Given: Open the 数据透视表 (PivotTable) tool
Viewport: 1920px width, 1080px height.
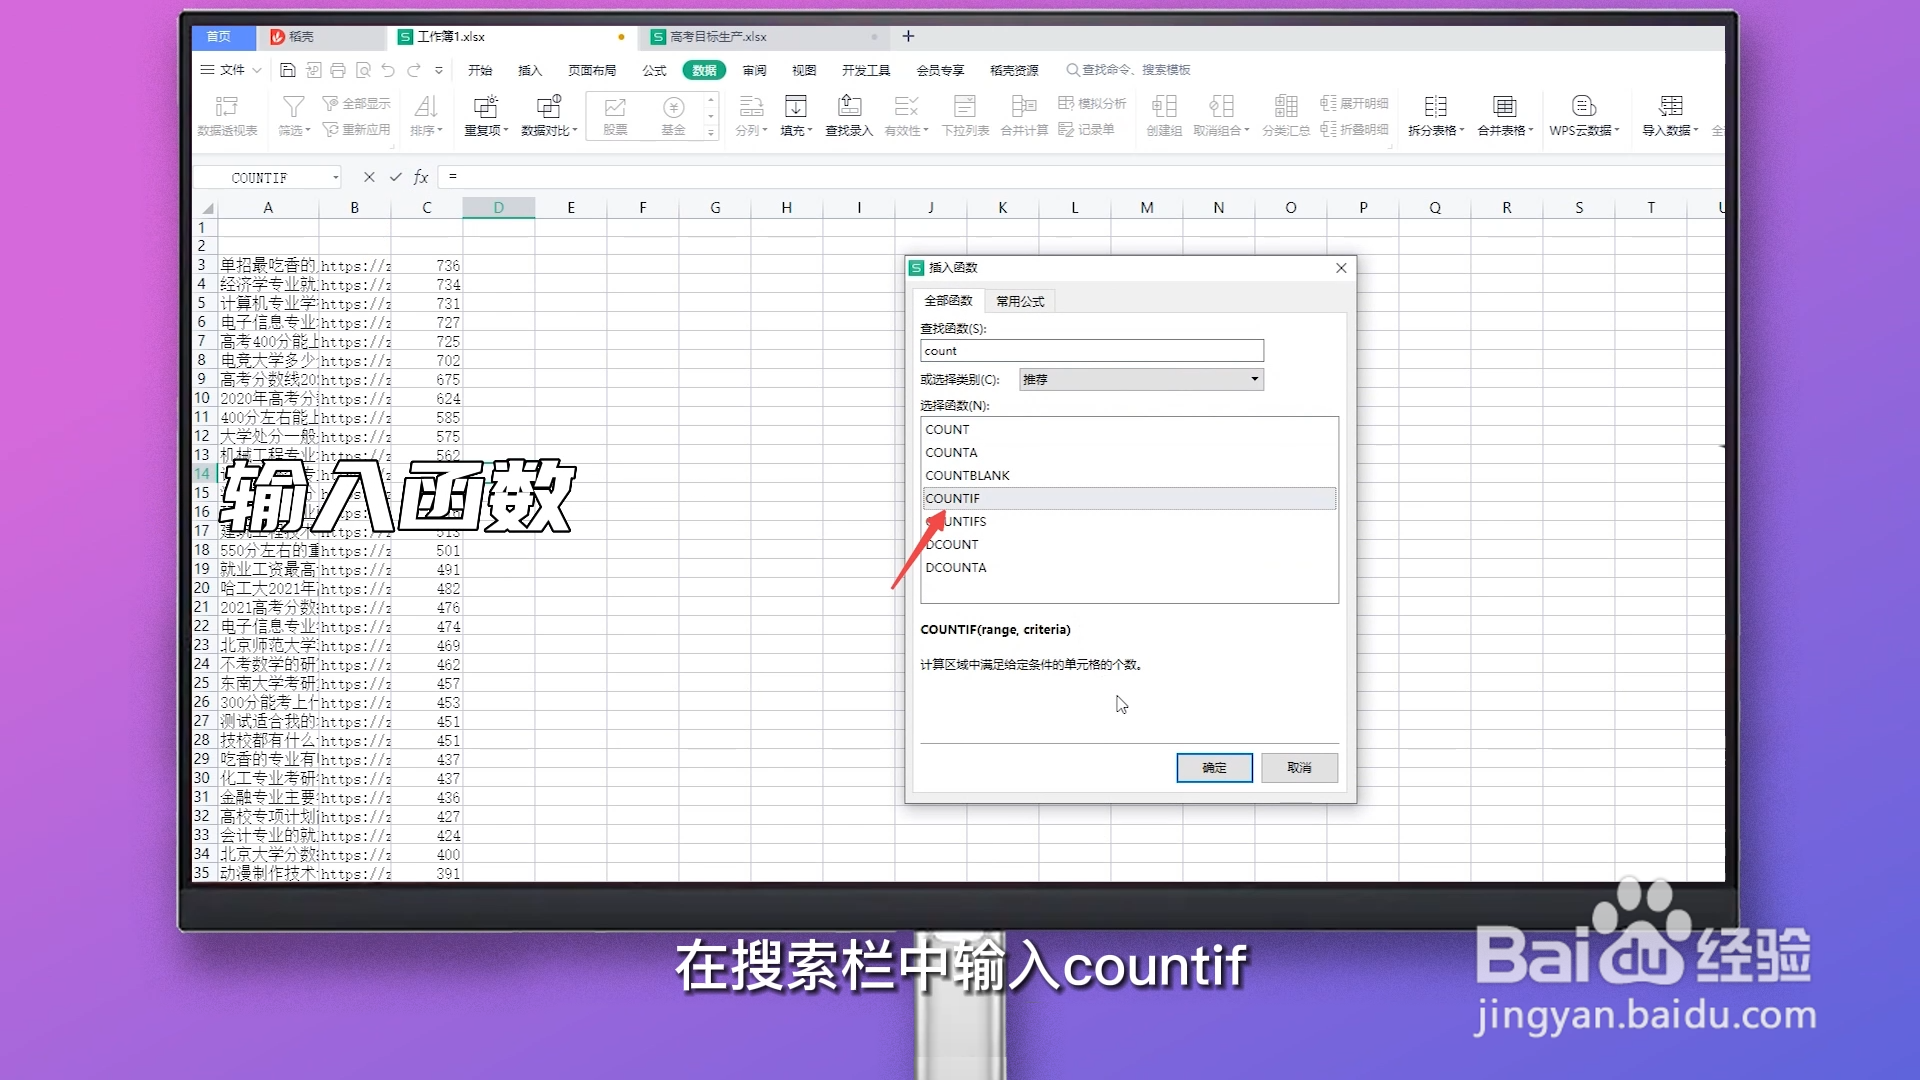Looking at the screenshot, I should [227, 115].
